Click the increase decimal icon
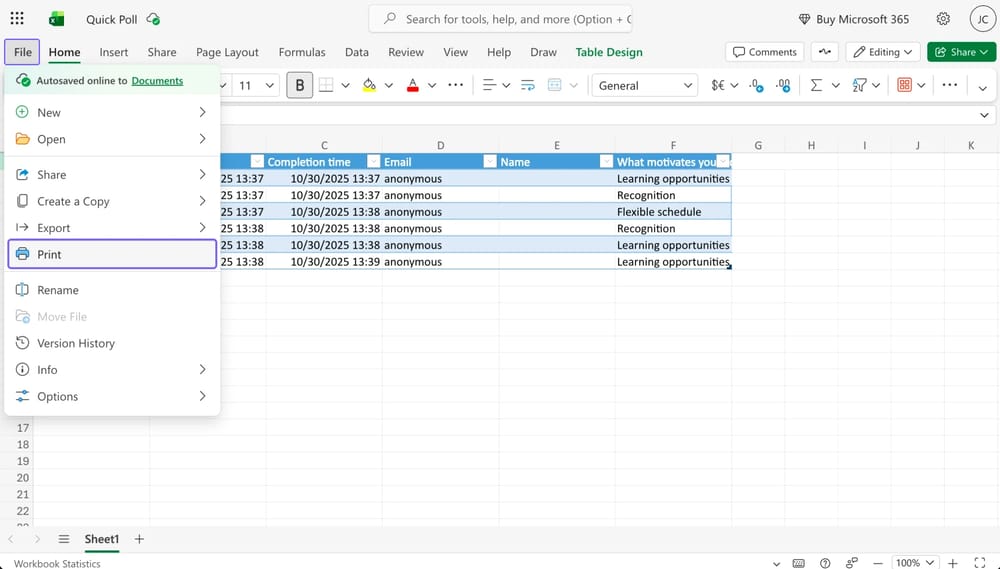This screenshot has height=569, width=1000. click(x=757, y=86)
